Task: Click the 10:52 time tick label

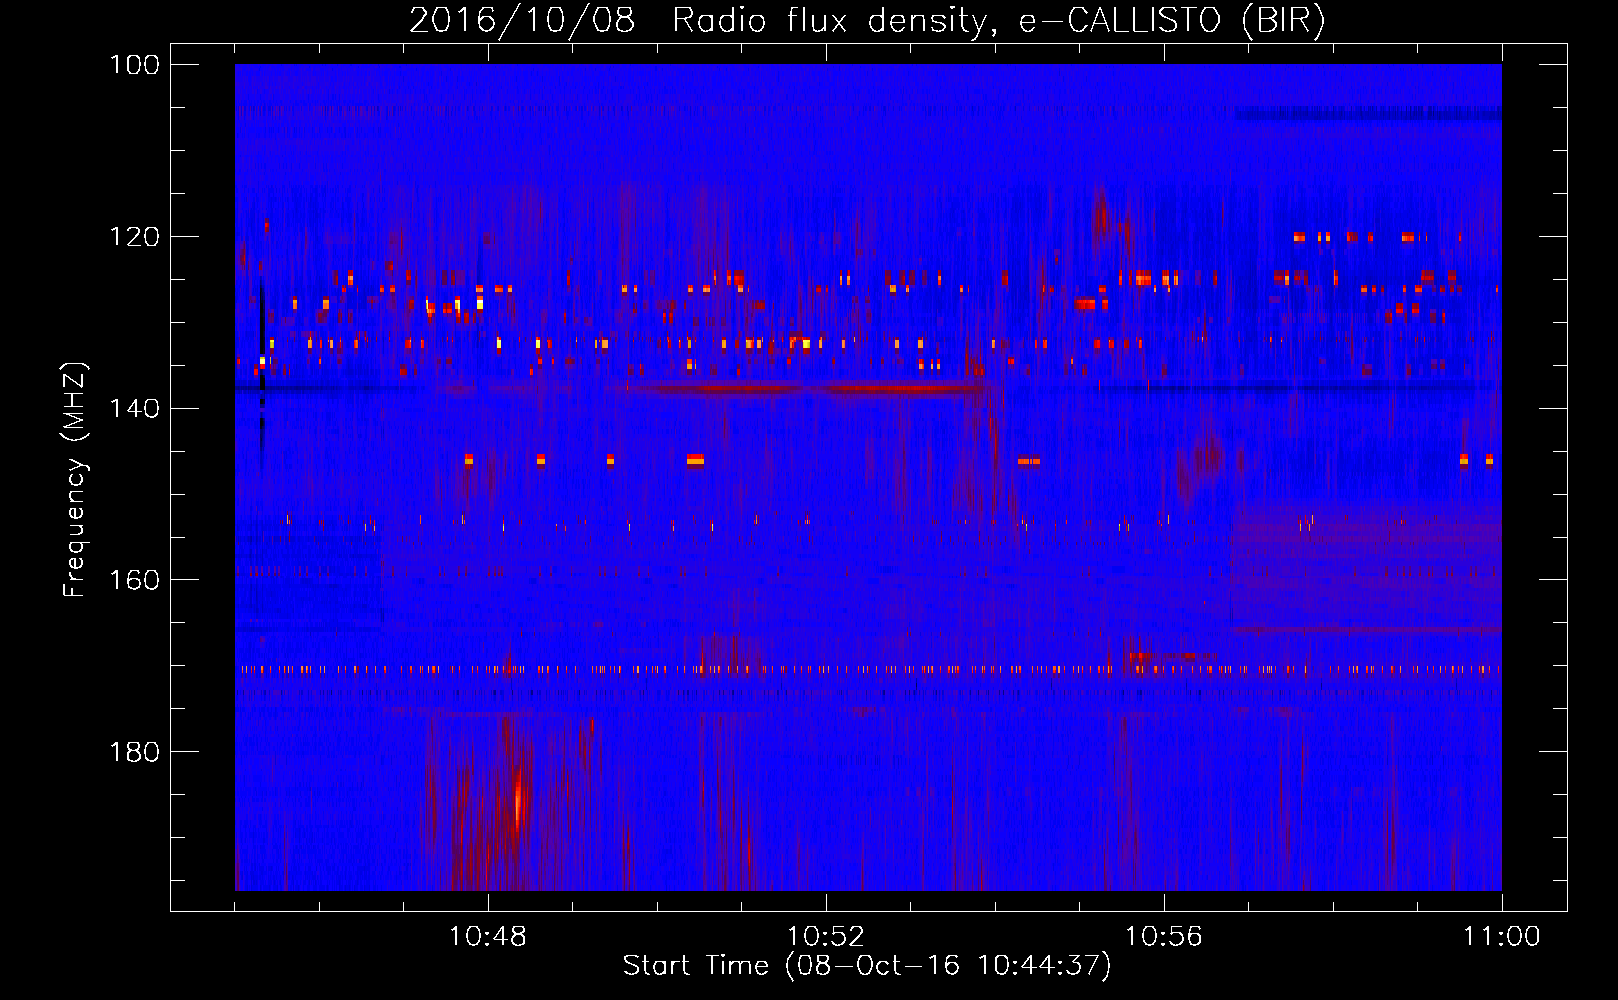Action: coord(826,937)
